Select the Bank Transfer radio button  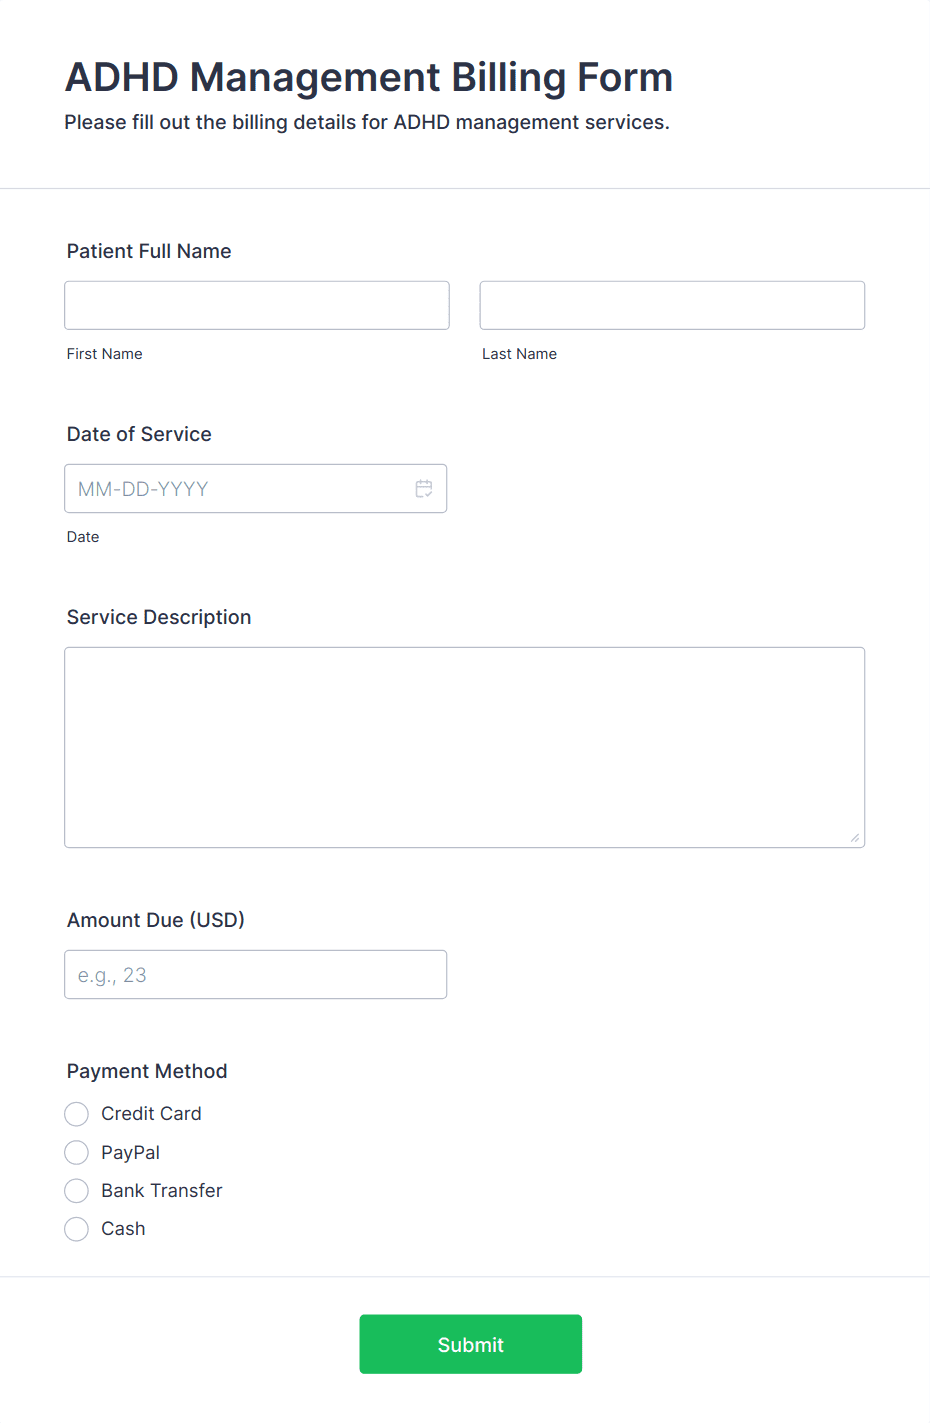[76, 1191]
